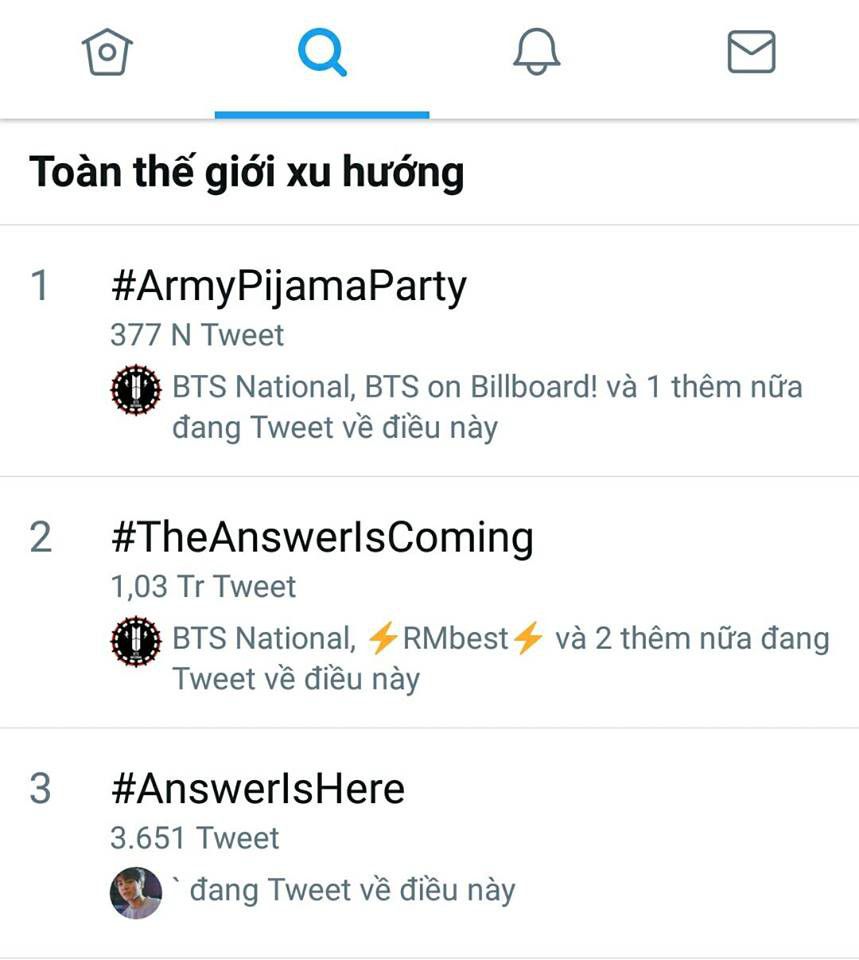Viewport: 859px width, 960px height.
Task: Tap BTS National avatar under #TheAnswerIsComing
Action: pos(136,642)
